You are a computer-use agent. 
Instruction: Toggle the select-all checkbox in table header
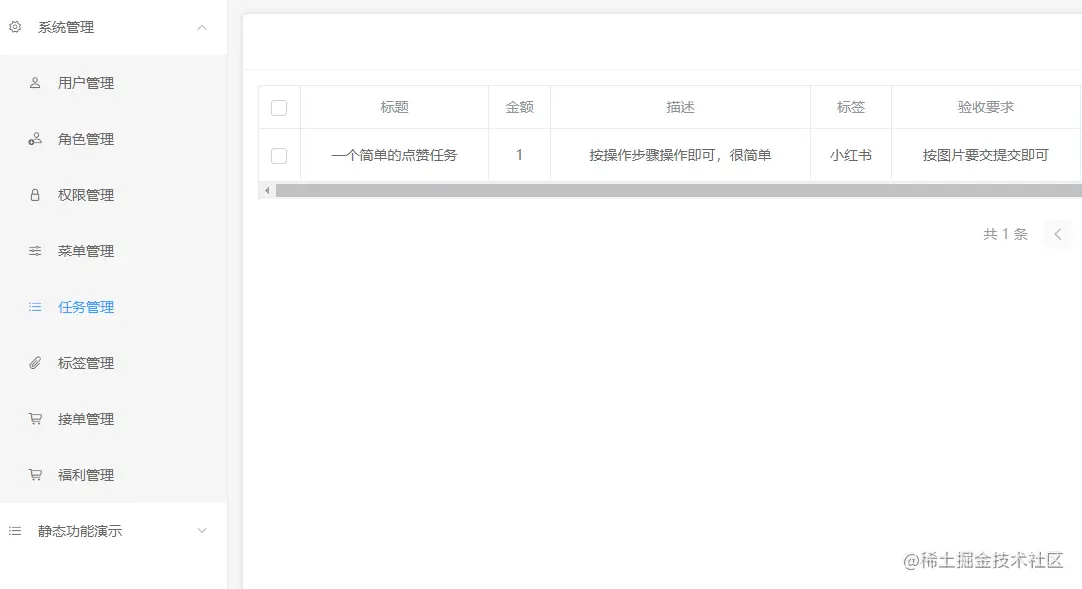279,108
